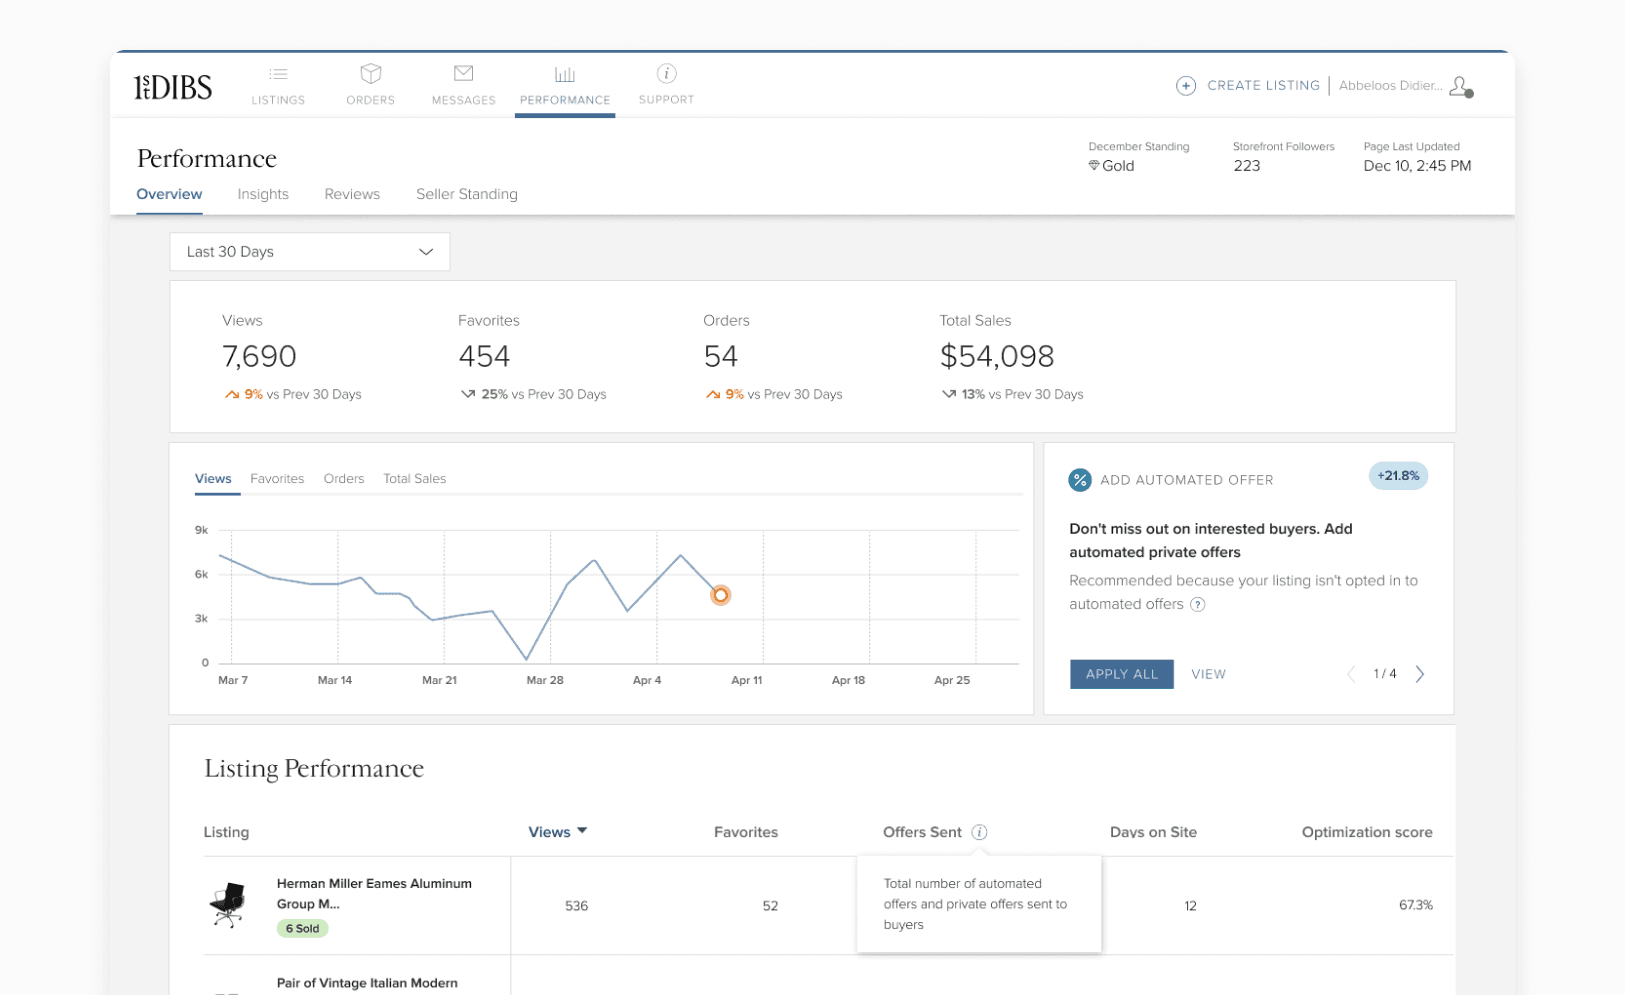
Task: Click the Offers Sent tooltip text
Action: [x=975, y=904]
